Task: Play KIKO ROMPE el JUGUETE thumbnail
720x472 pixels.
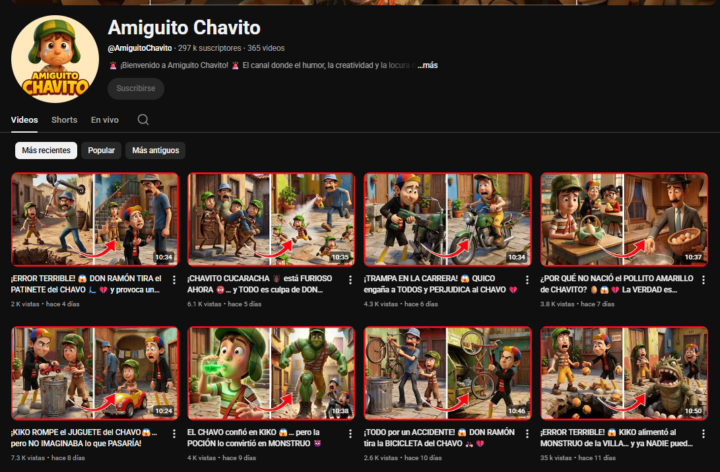Action: coord(95,373)
